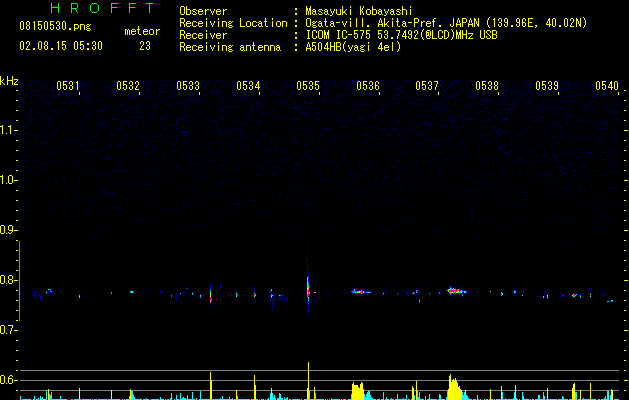Screen dimensions: 629x400
Task: Click the Receiving antenna label
Action: click(x=230, y=47)
